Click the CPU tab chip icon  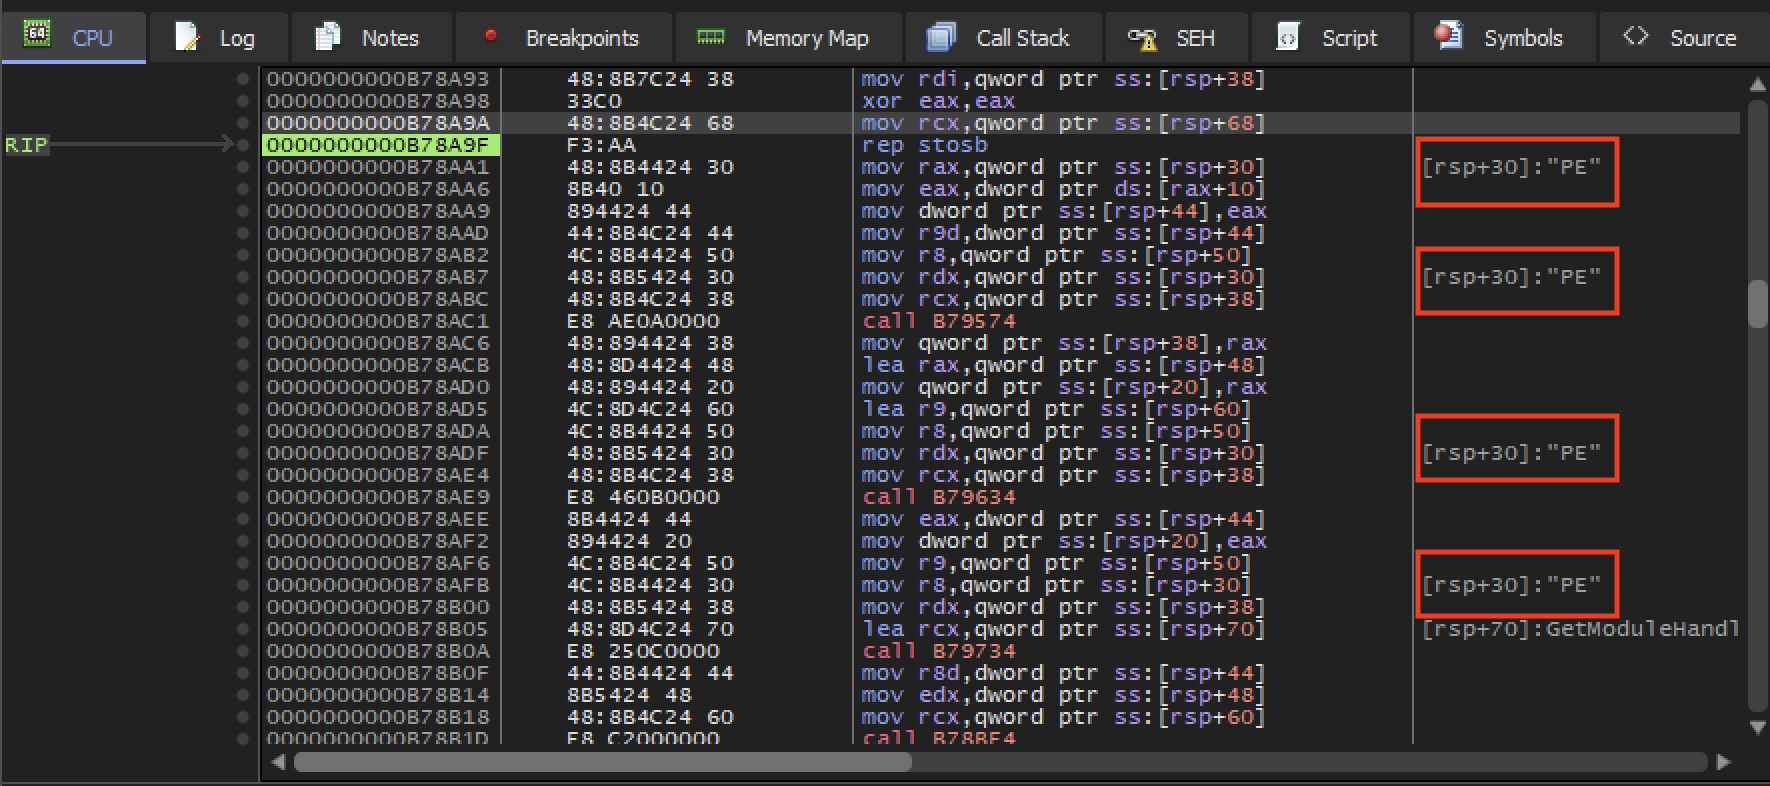[37, 36]
